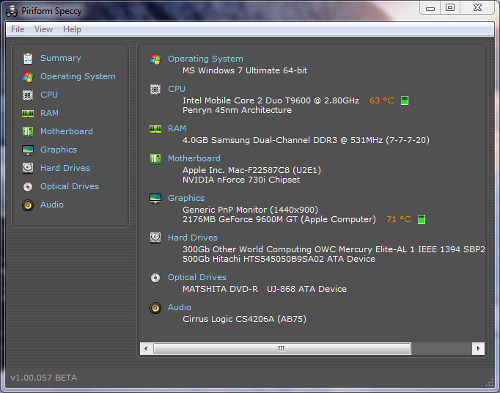Image resolution: width=500 pixels, height=393 pixels.
Task: Click the Speccy app icon in title bar
Action: pyautogui.click(x=12, y=11)
